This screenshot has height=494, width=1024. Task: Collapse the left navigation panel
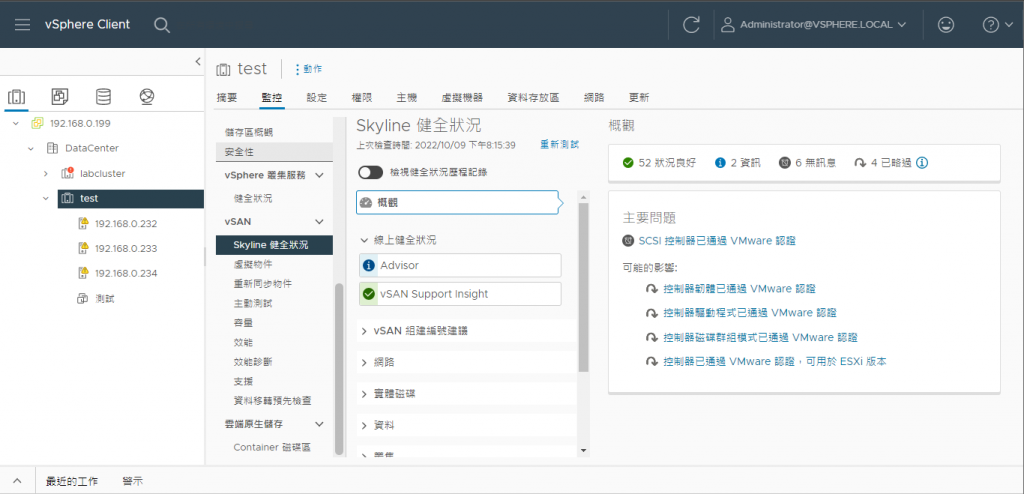coord(198,61)
